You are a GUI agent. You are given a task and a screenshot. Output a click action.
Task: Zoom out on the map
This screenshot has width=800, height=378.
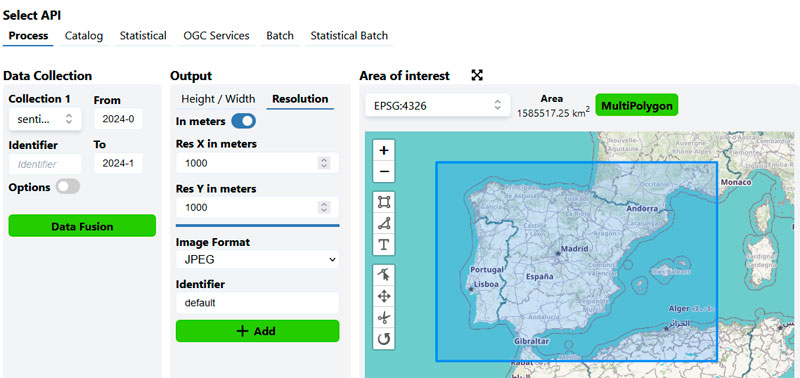pyautogui.click(x=384, y=171)
